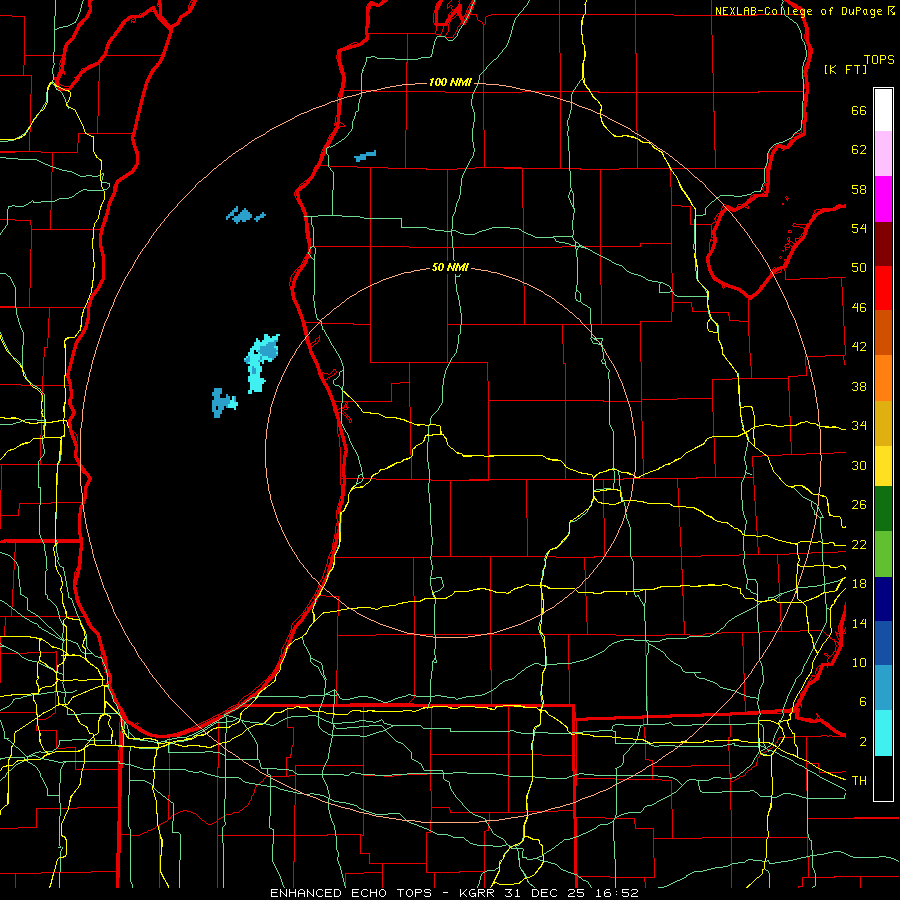Screen dimensions: 900x900
Task: Click the '46' legend value
Action: point(859,308)
